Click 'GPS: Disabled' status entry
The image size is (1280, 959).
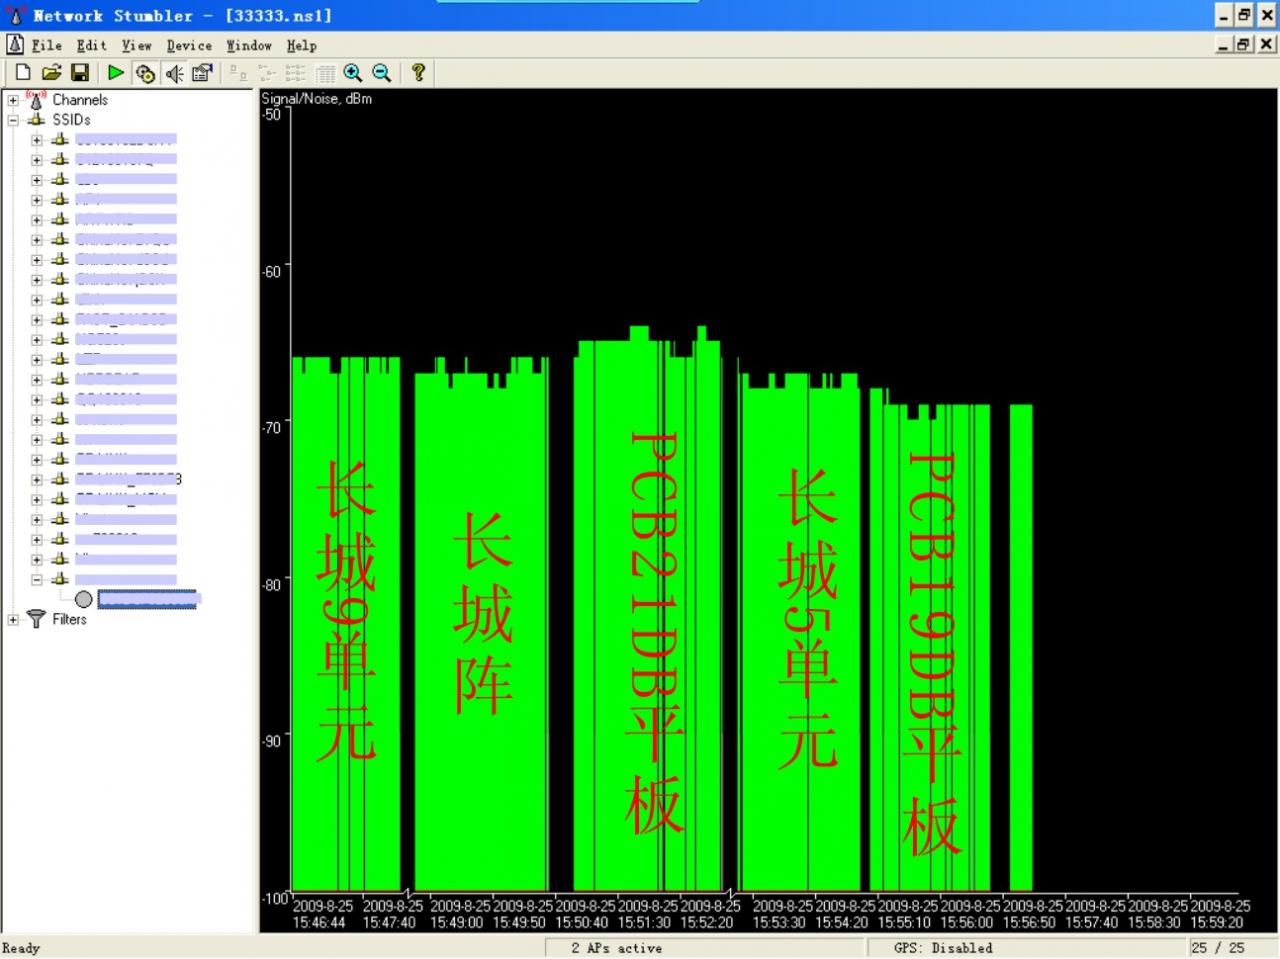943,948
